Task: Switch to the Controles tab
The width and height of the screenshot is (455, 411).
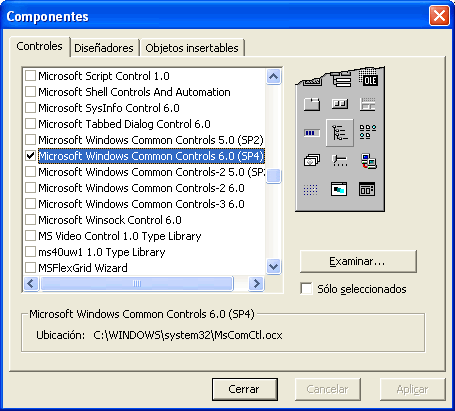Action: [x=39, y=46]
